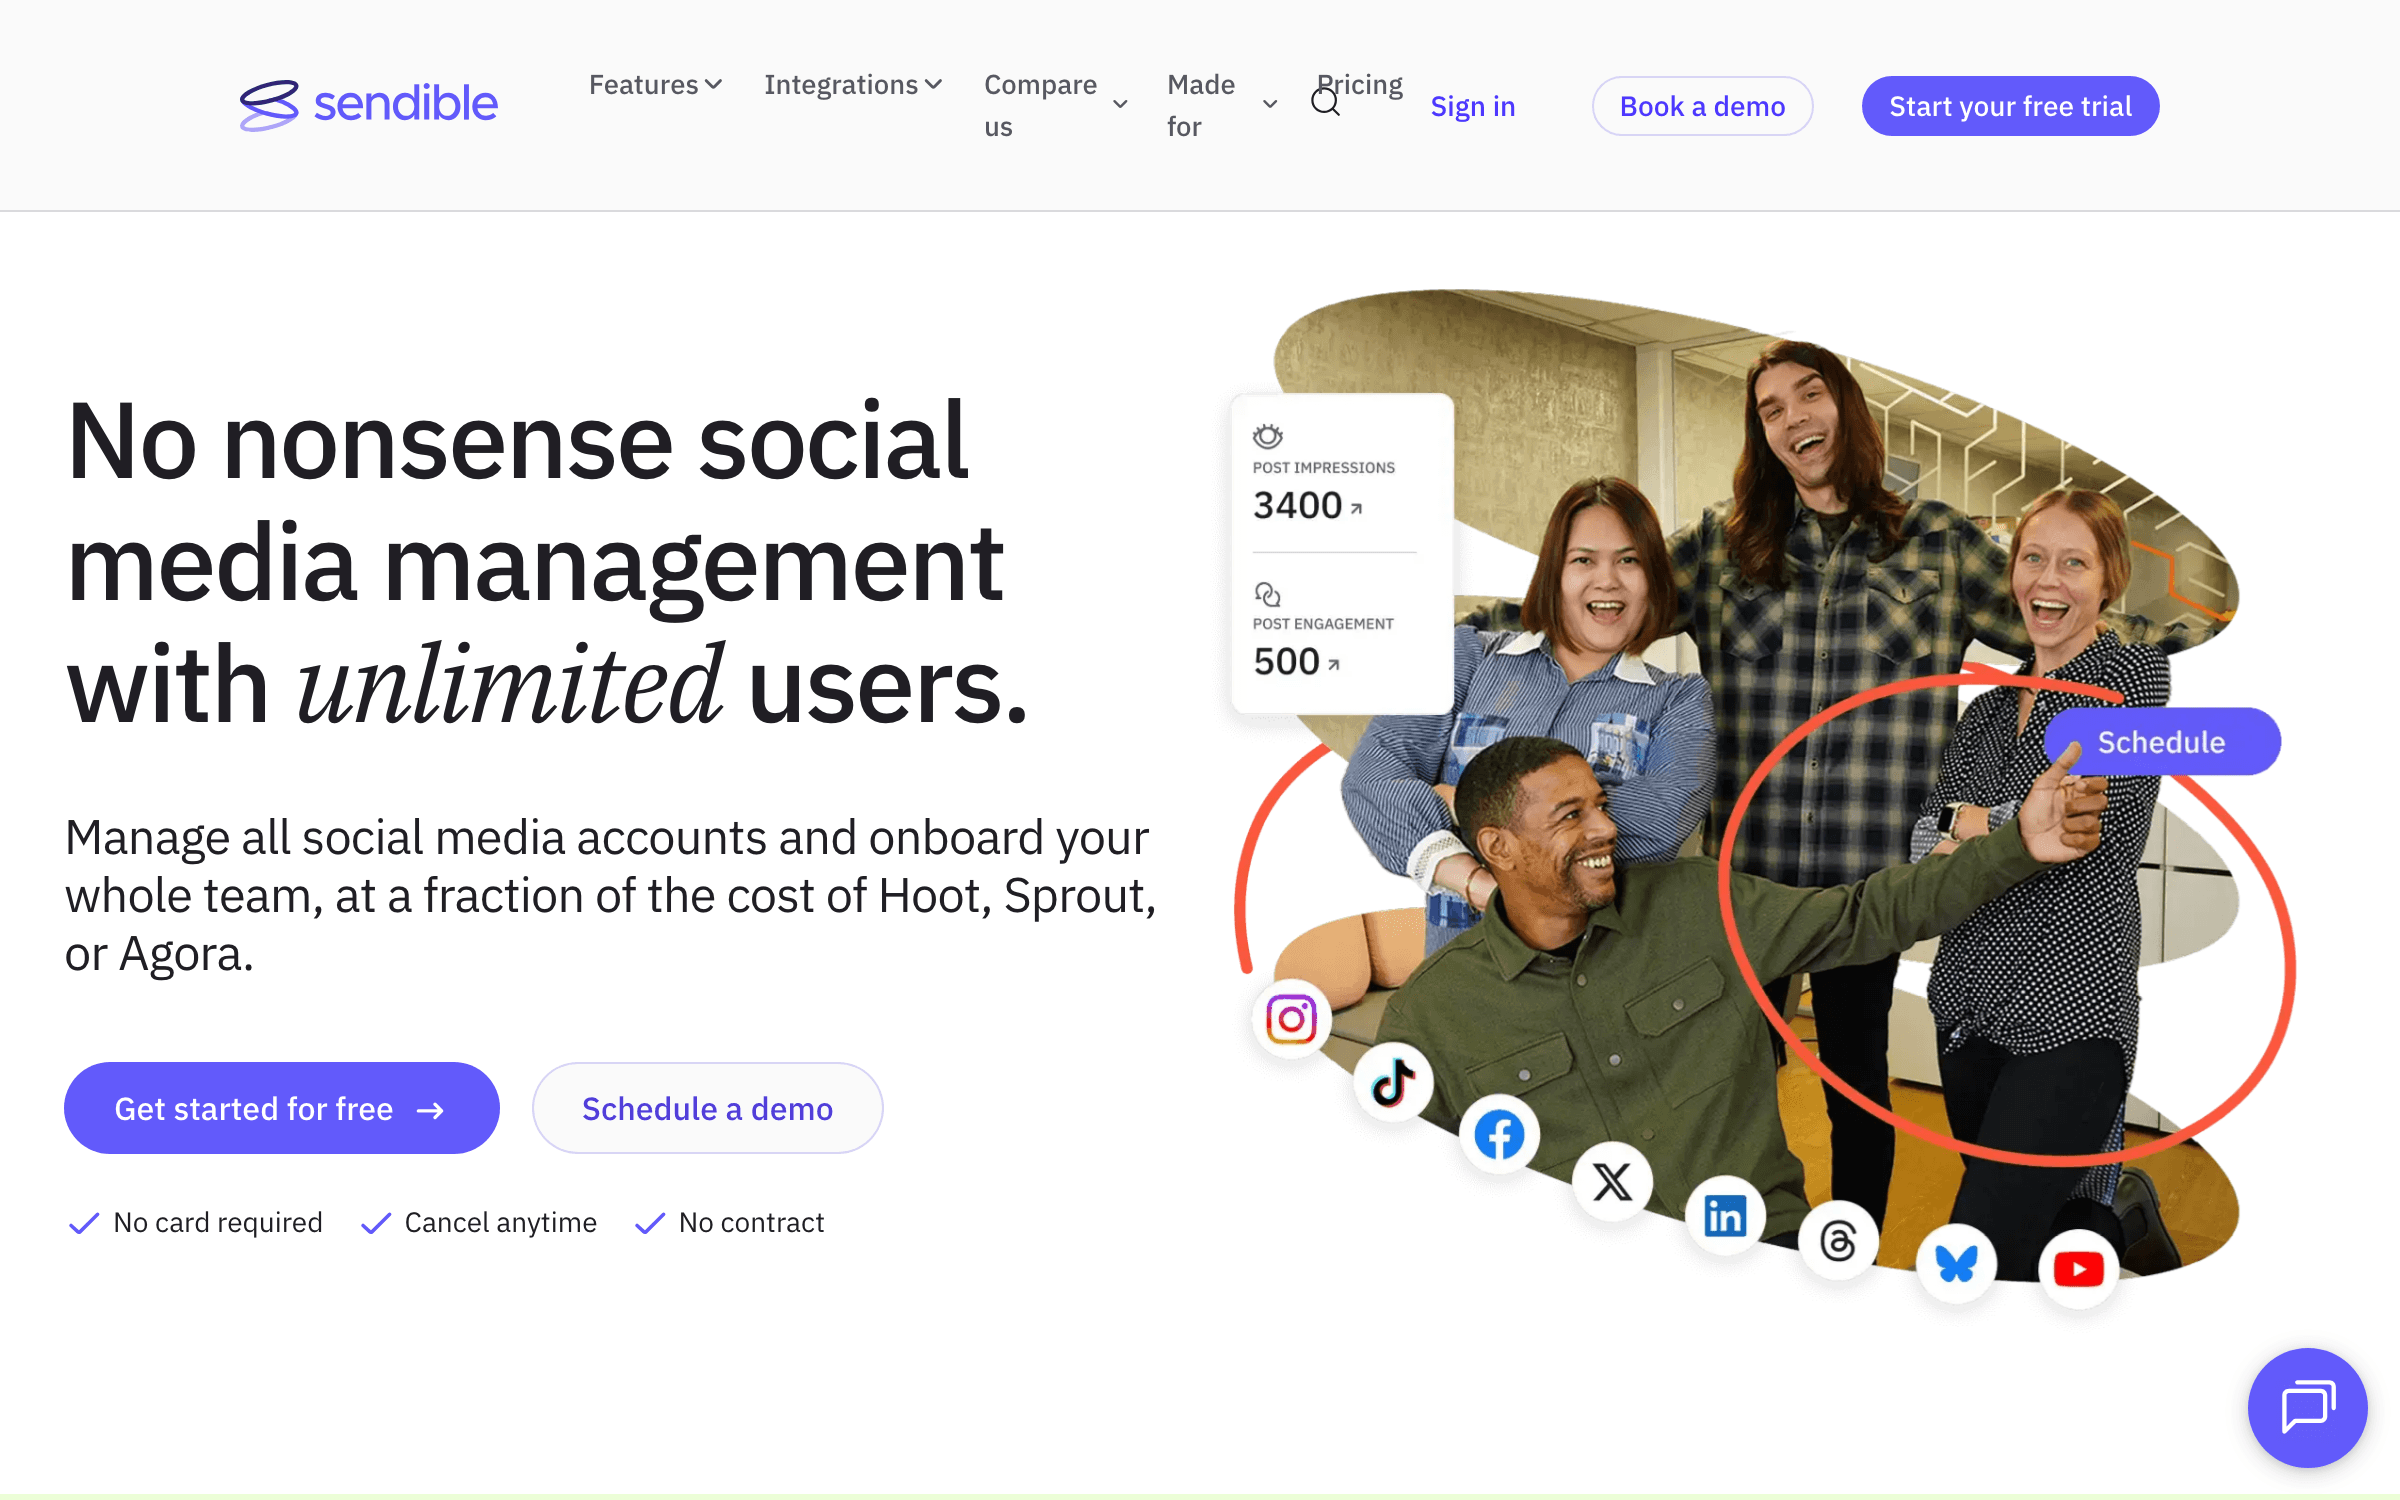Click the YouTube icon

click(x=2078, y=1269)
